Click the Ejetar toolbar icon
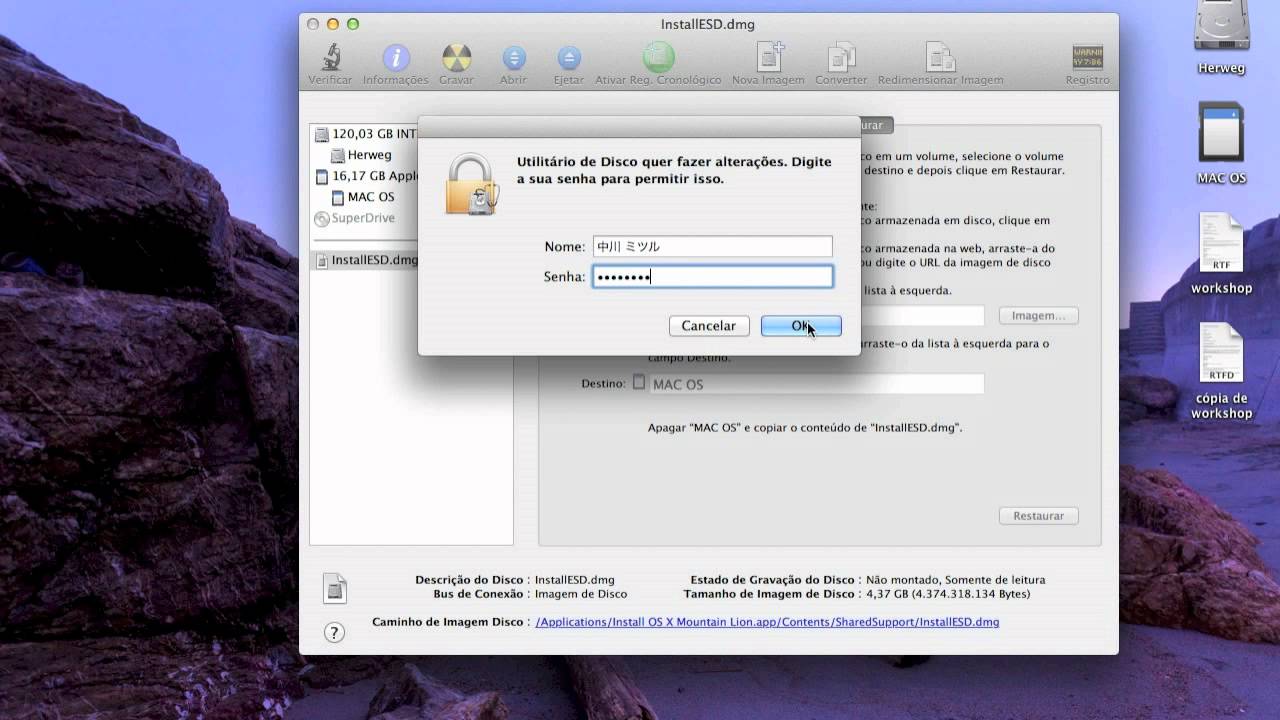The width and height of the screenshot is (1280, 720). pyautogui.click(x=569, y=57)
